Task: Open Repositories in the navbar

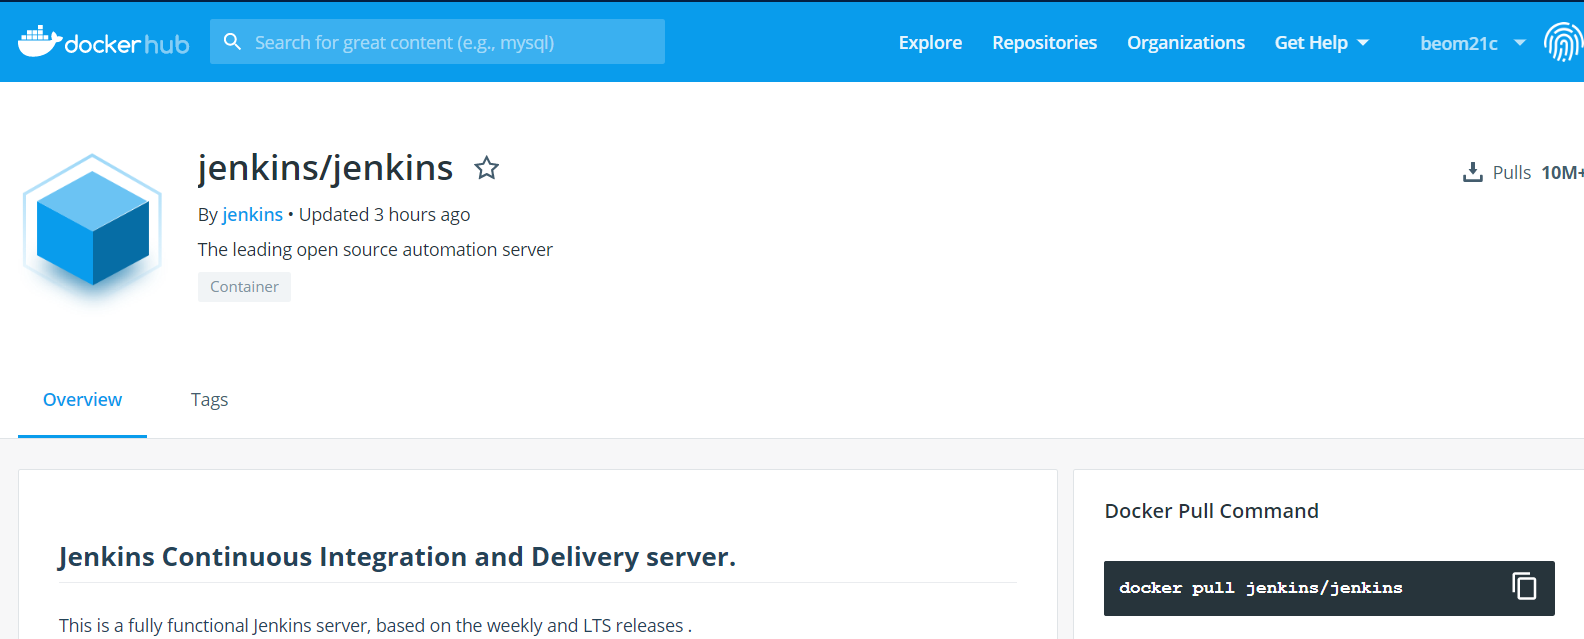Action: tap(1044, 43)
